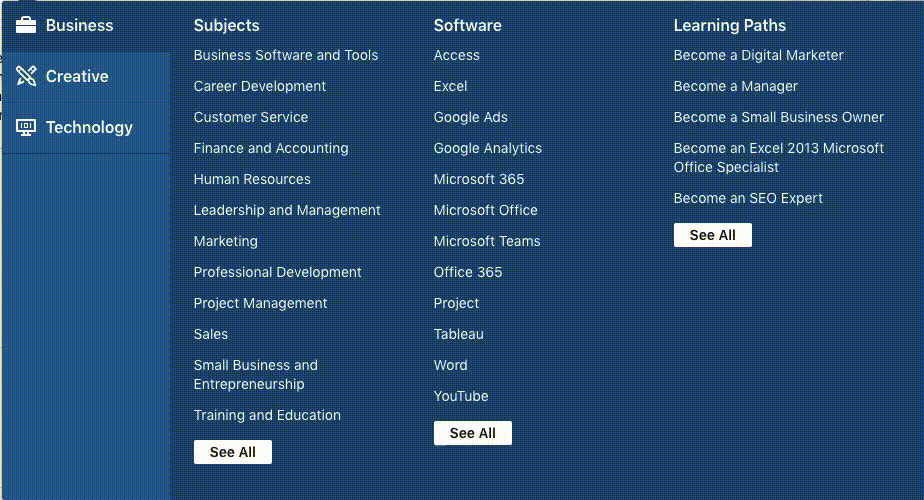Image resolution: width=924 pixels, height=500 pixels.
Task: Choose Become an SEO Expert path
Action: [x=748, y=198]
